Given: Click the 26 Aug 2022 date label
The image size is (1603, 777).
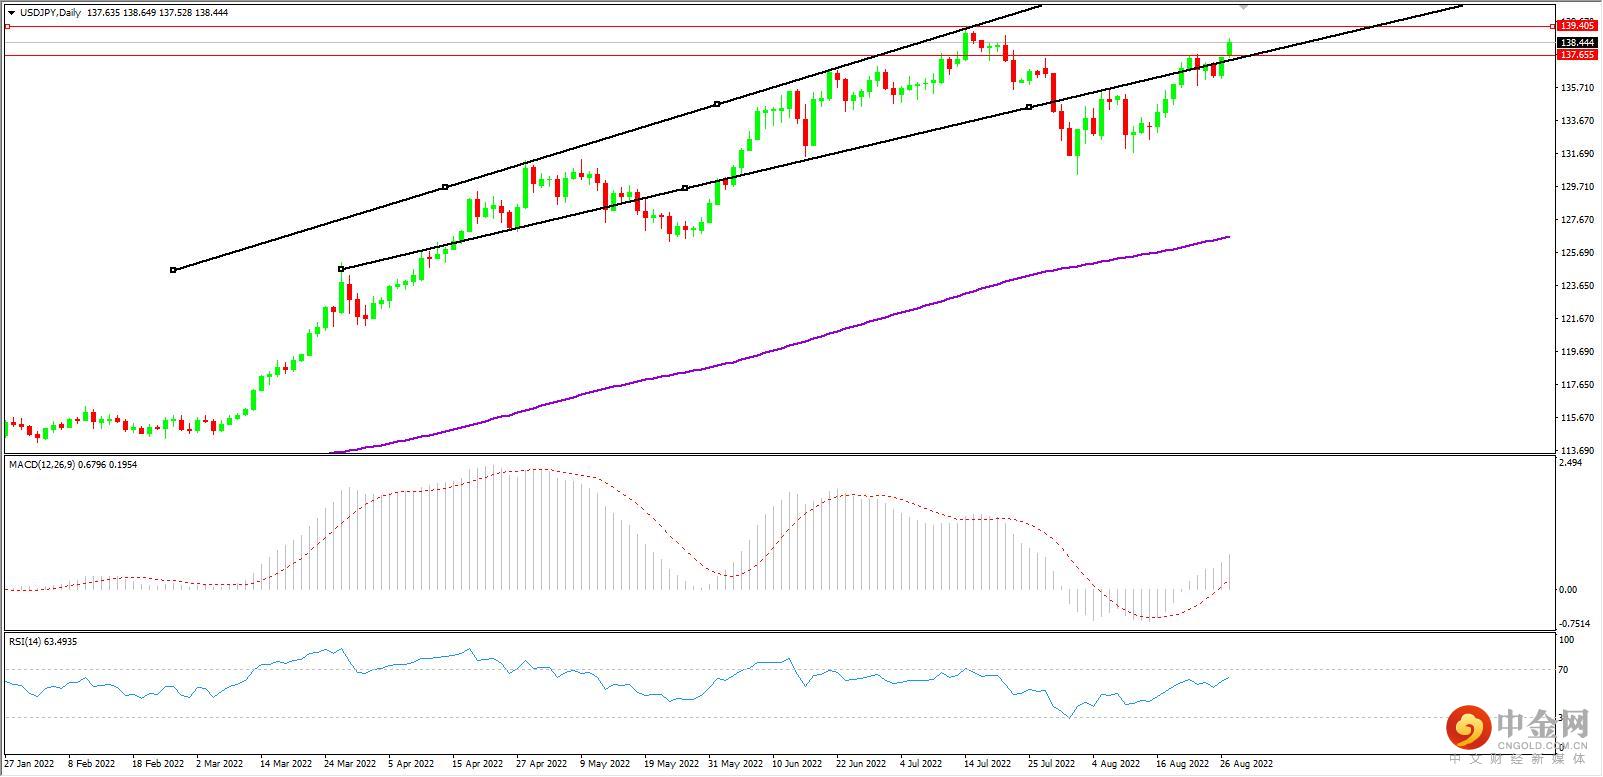Looking at the screenshot, I should pos(1247,763).
